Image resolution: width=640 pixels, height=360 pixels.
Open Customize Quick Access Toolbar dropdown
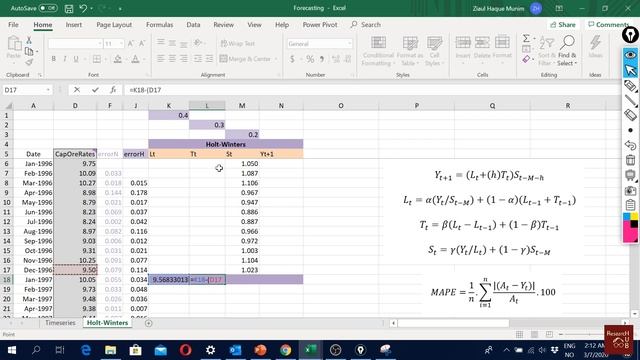click(x=120, y=9)
